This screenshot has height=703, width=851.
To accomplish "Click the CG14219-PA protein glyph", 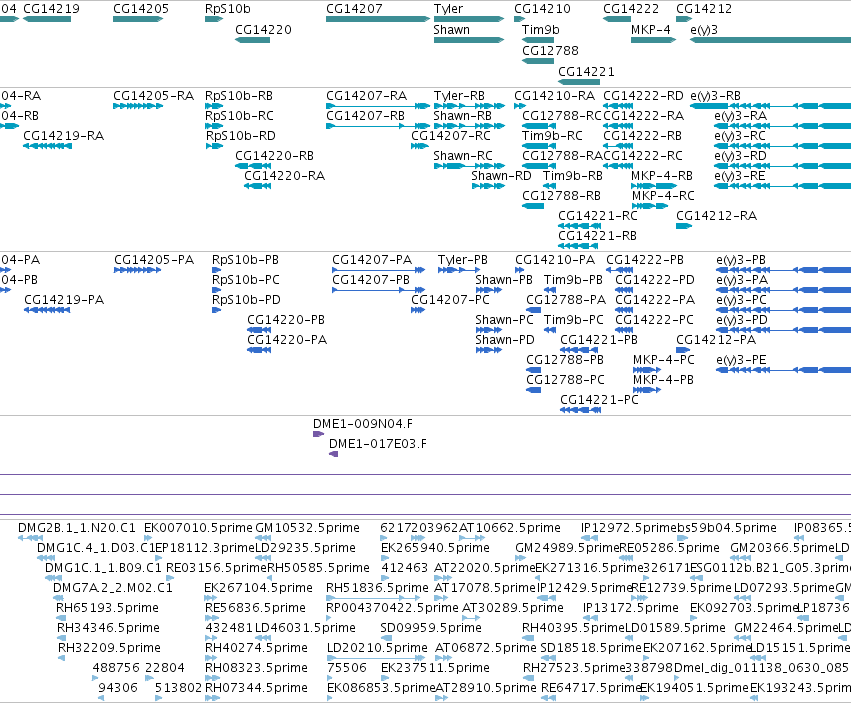I will point(47,310).
